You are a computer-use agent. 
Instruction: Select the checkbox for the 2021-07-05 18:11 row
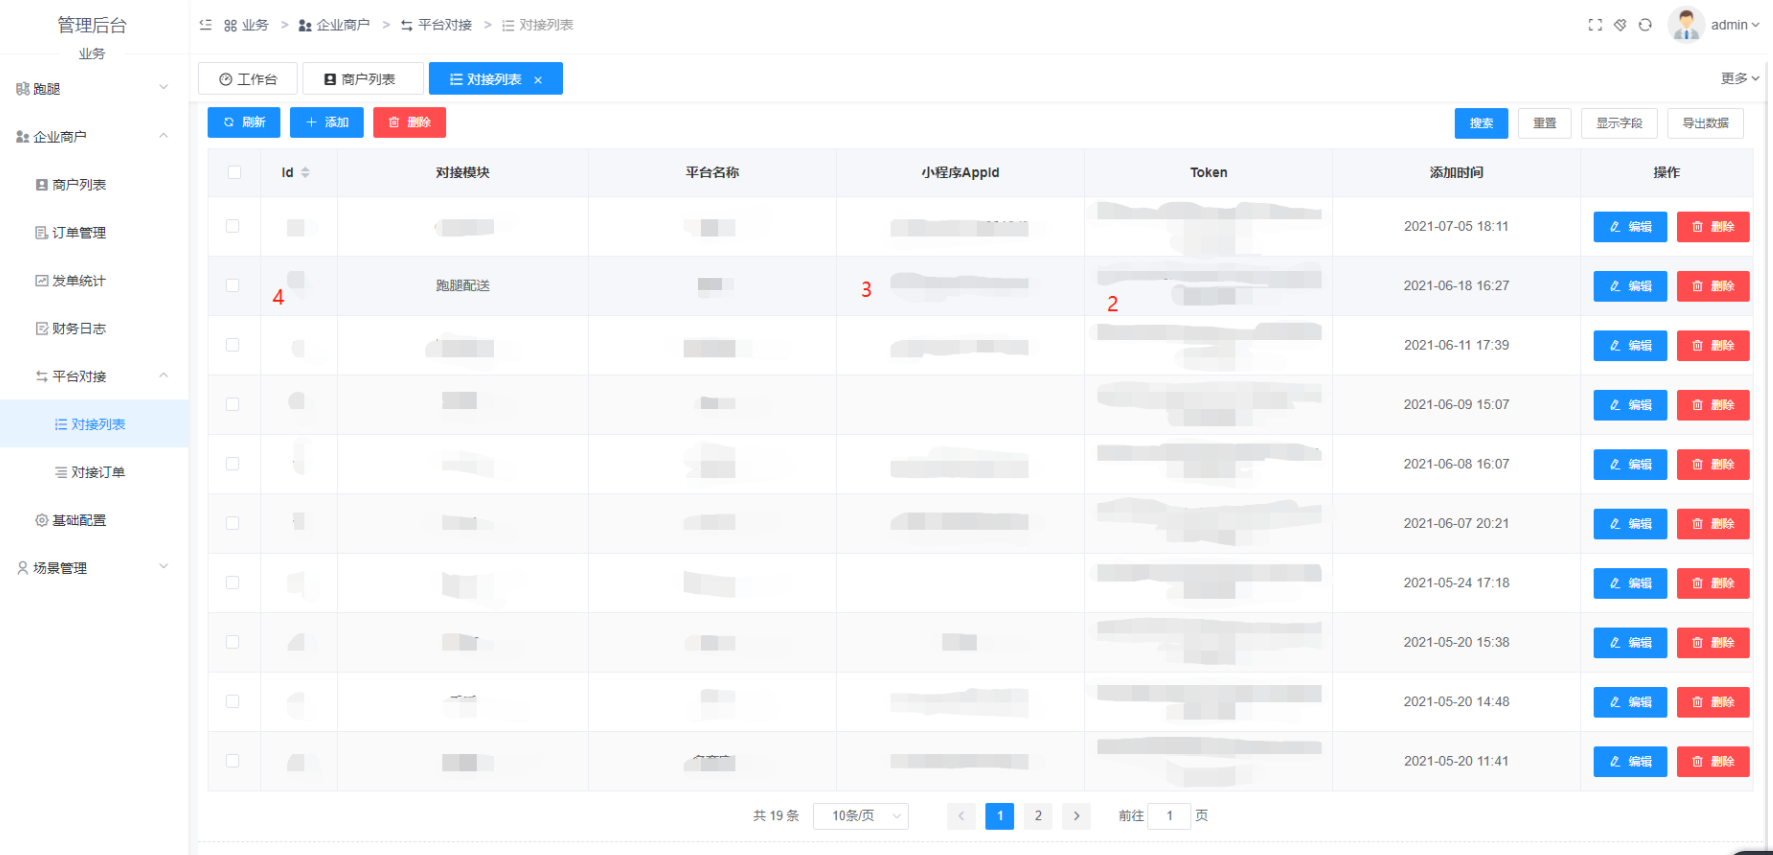tap(233, 226)
